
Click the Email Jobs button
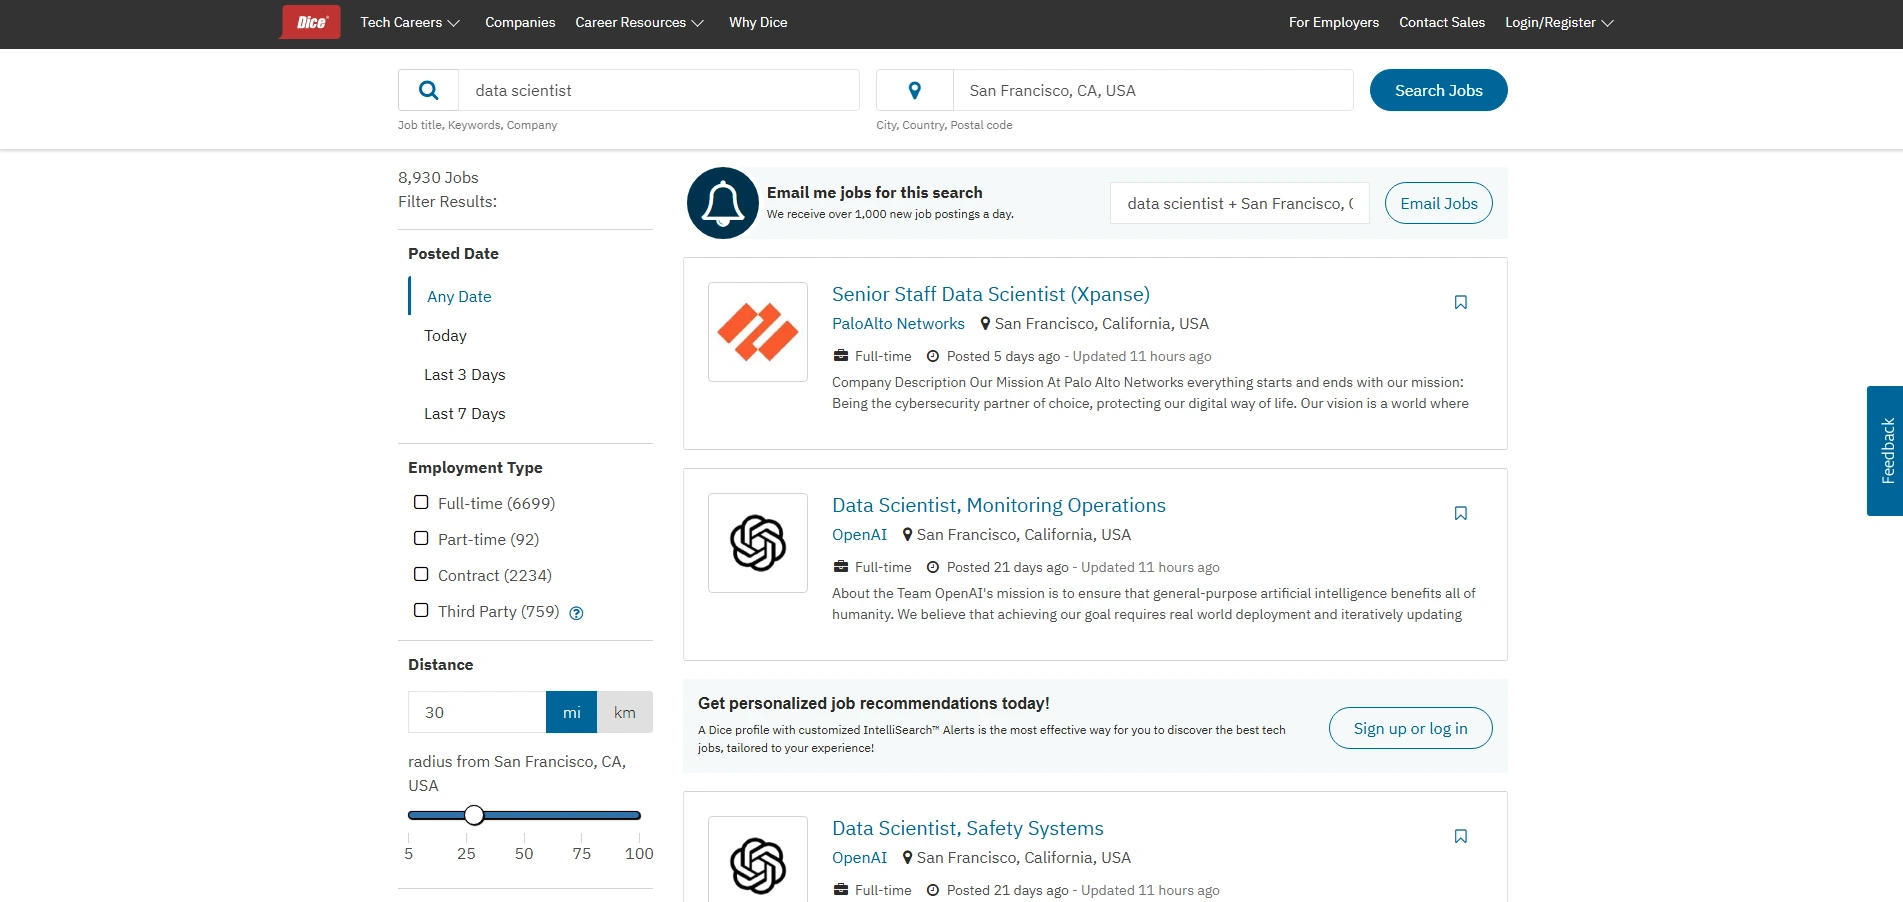(x=1438, y=203)
